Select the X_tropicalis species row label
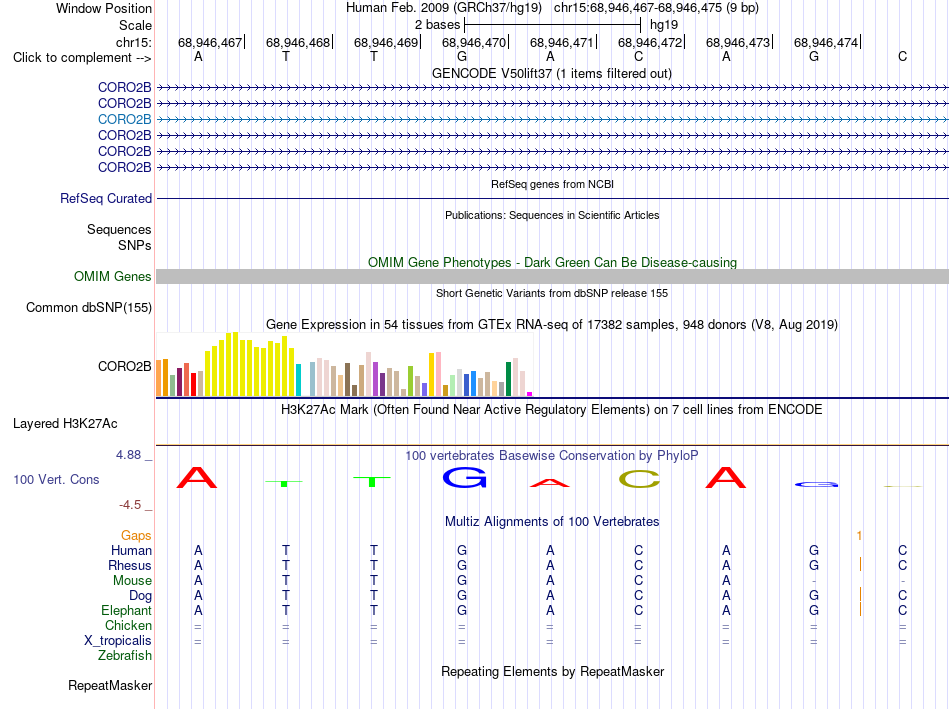Image resolution: width=950 pixels, height=709 pixels. click(x=118, y=641)
